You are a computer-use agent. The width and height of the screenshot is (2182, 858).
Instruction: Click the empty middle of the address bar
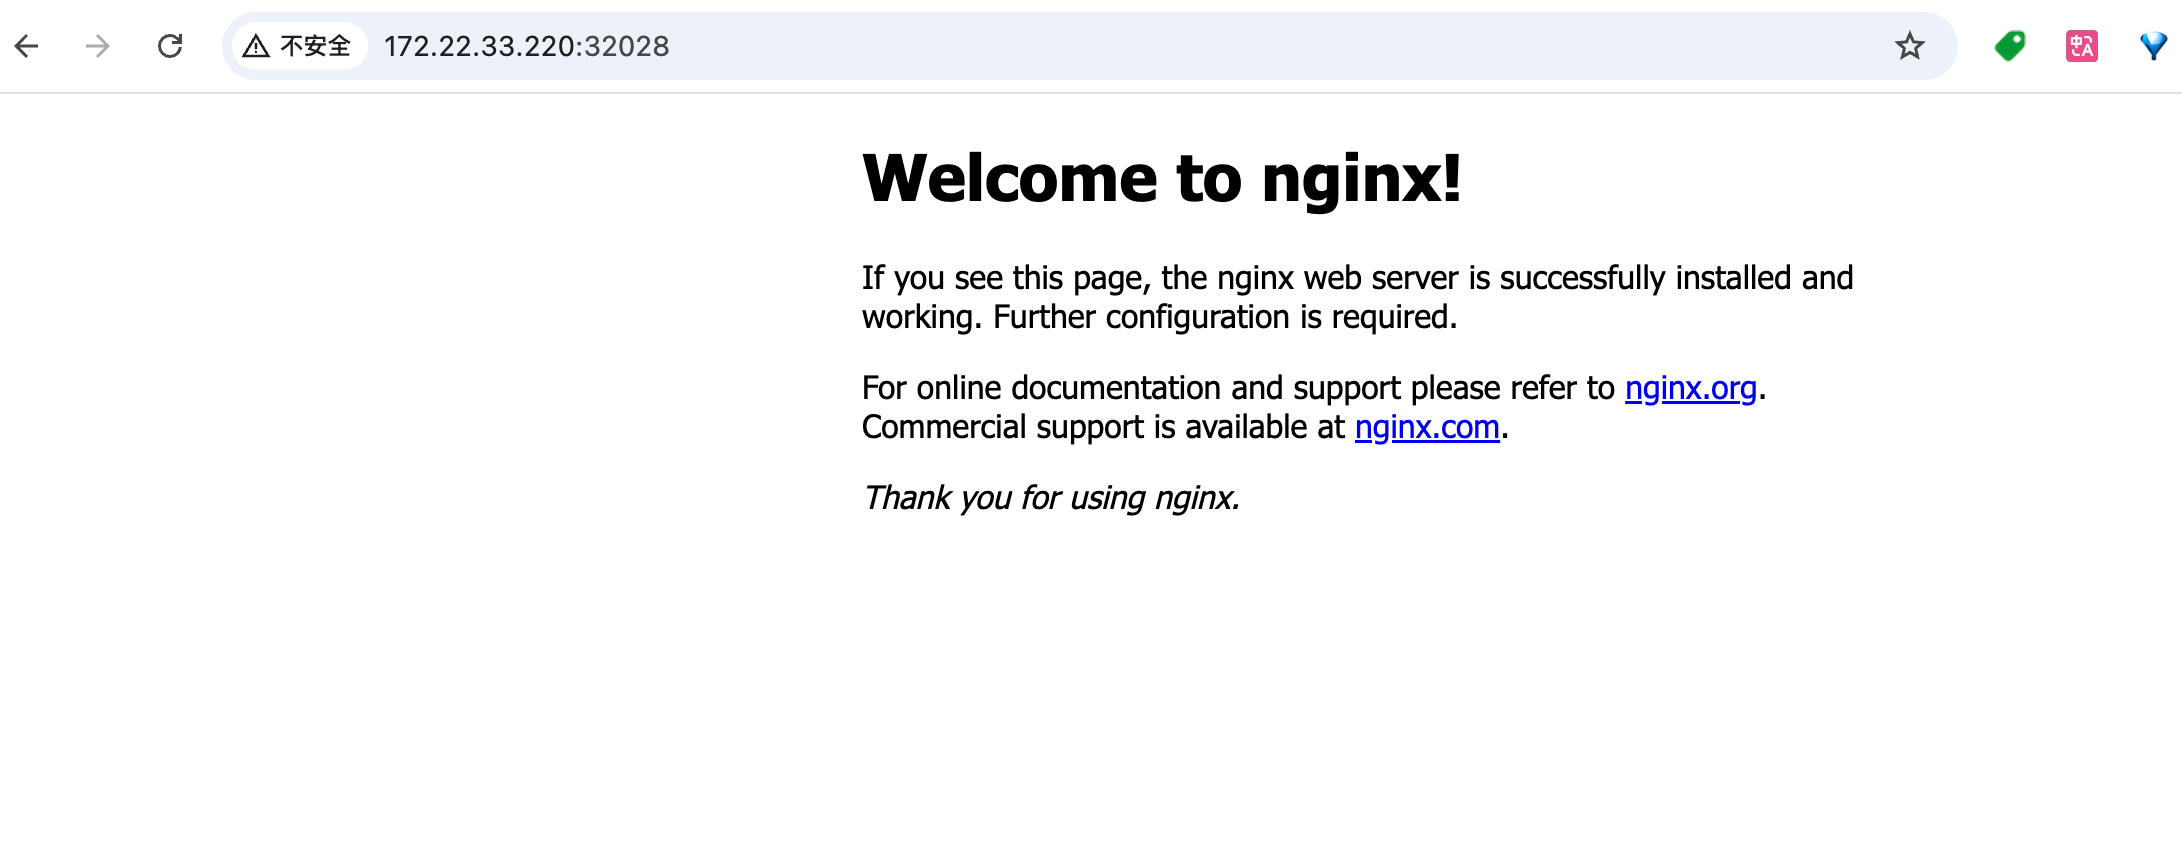(x=1200, y=46)
